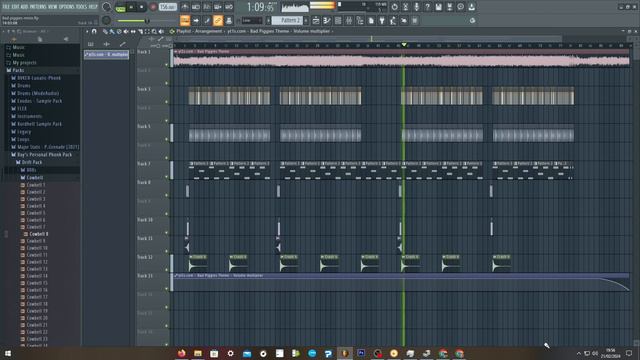This screenshot has width=640, height=360.
Task: Click the audio editor scissors icon
Action: [x=405, y=7]
